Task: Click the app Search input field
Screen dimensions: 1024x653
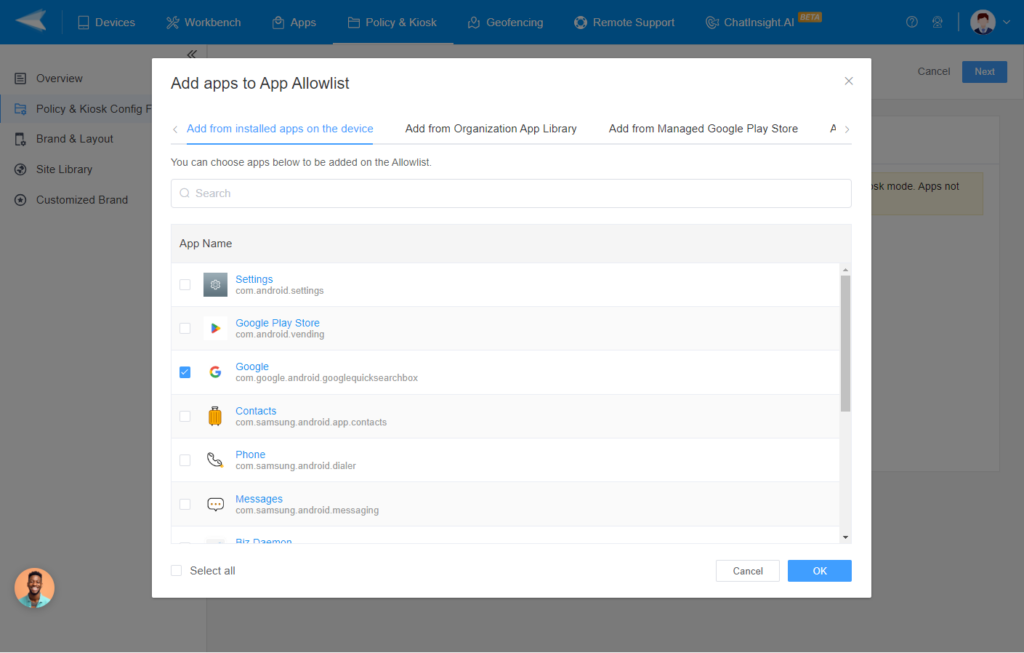Action: [x=510, y=193]
